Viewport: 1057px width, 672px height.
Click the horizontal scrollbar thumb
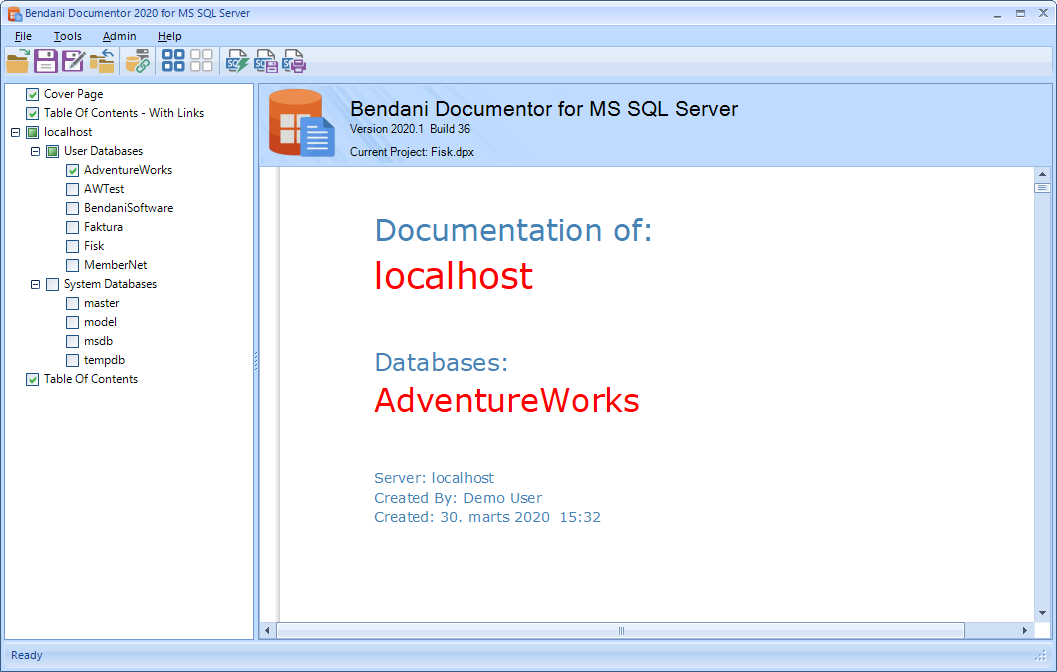click(x=621, y=631)
